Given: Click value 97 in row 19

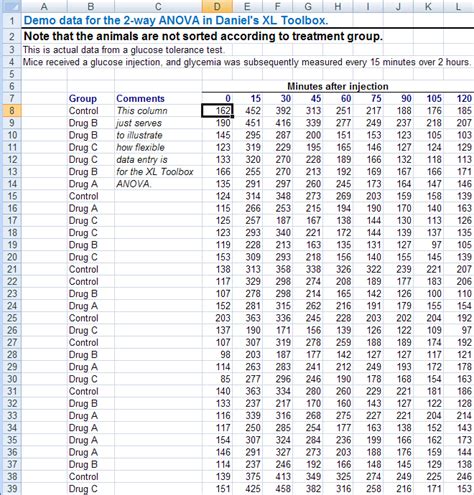Looking at the screenshot, I should [437, 245].
